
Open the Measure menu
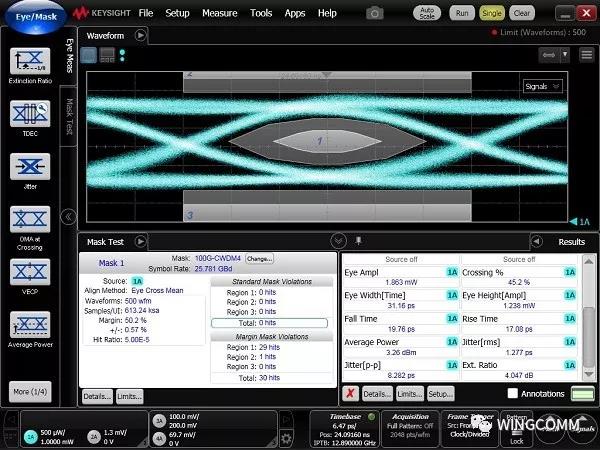[219, 13]
